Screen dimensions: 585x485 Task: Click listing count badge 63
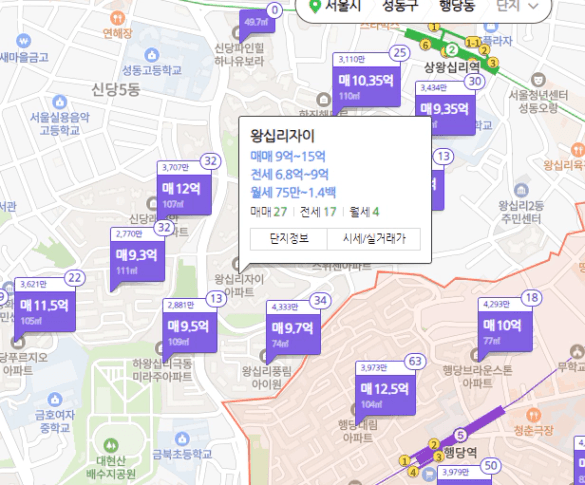(415, 362)
